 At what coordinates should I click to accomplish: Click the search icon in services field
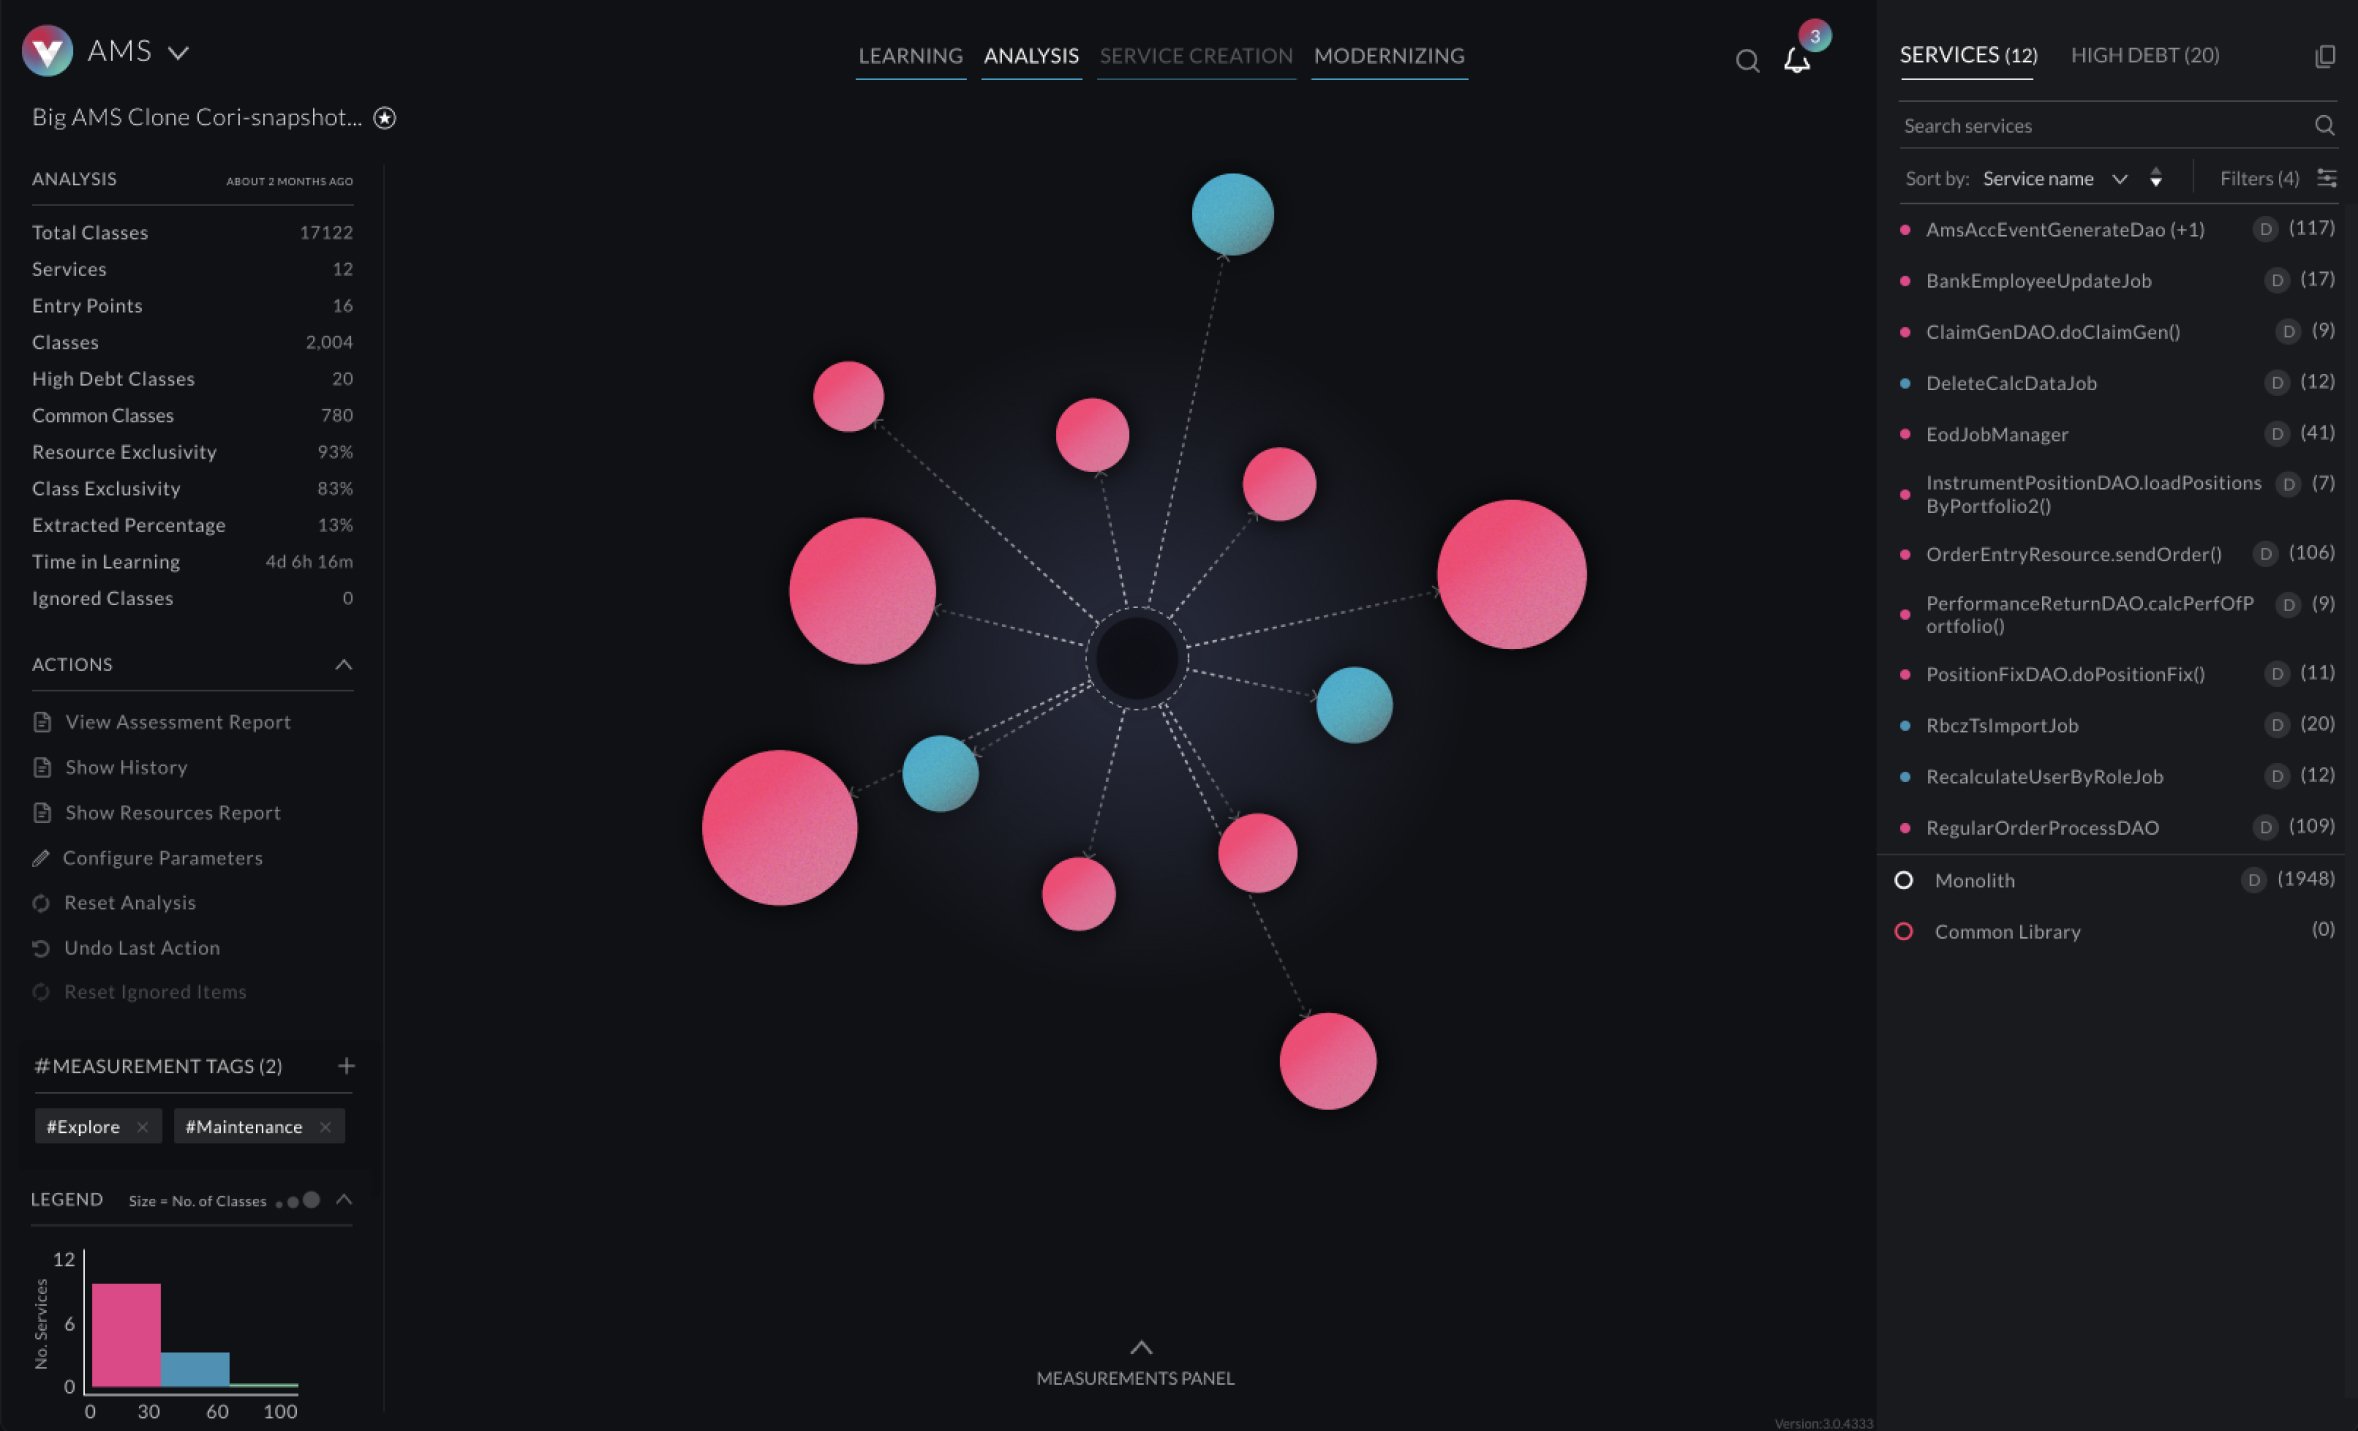(2324, 126)
